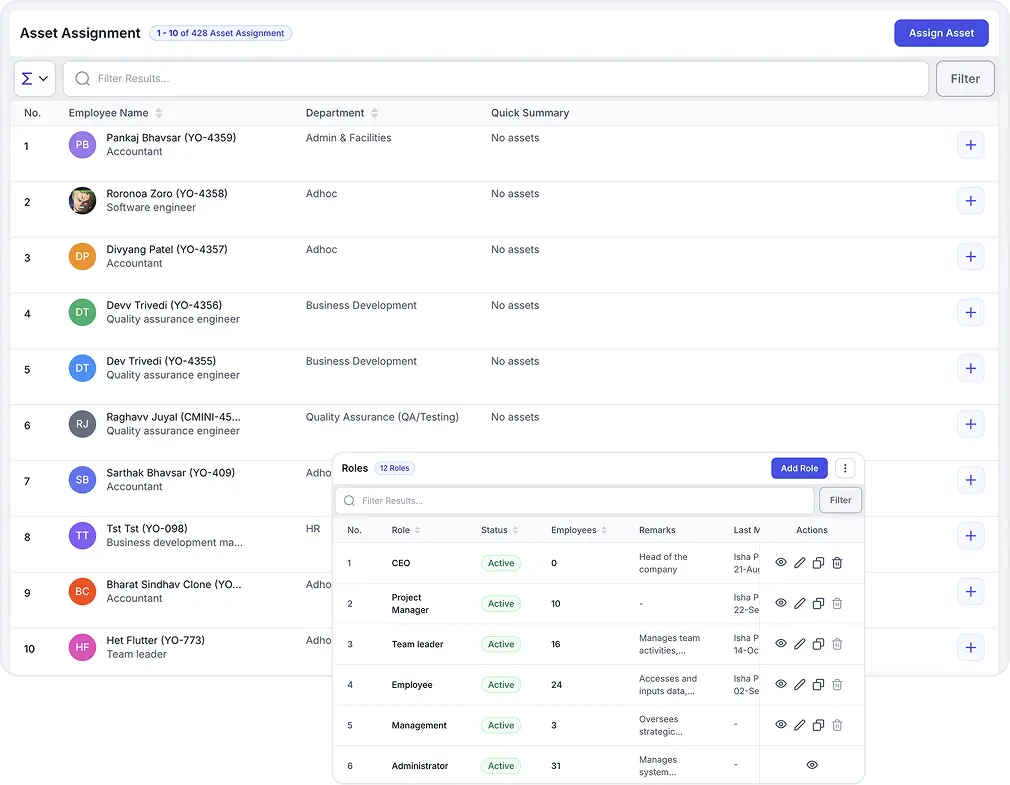Edit the Project Manager role with pencil icon

click(x=798, y=603)
